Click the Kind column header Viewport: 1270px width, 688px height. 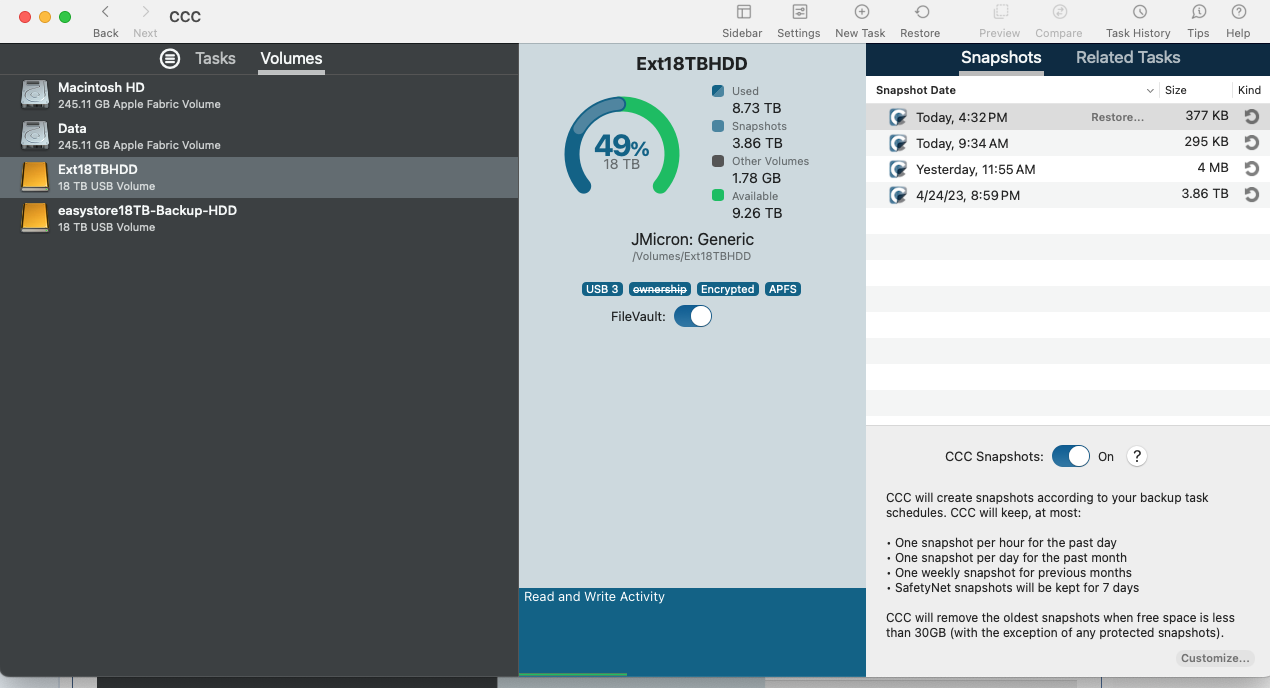(1249, 90)
